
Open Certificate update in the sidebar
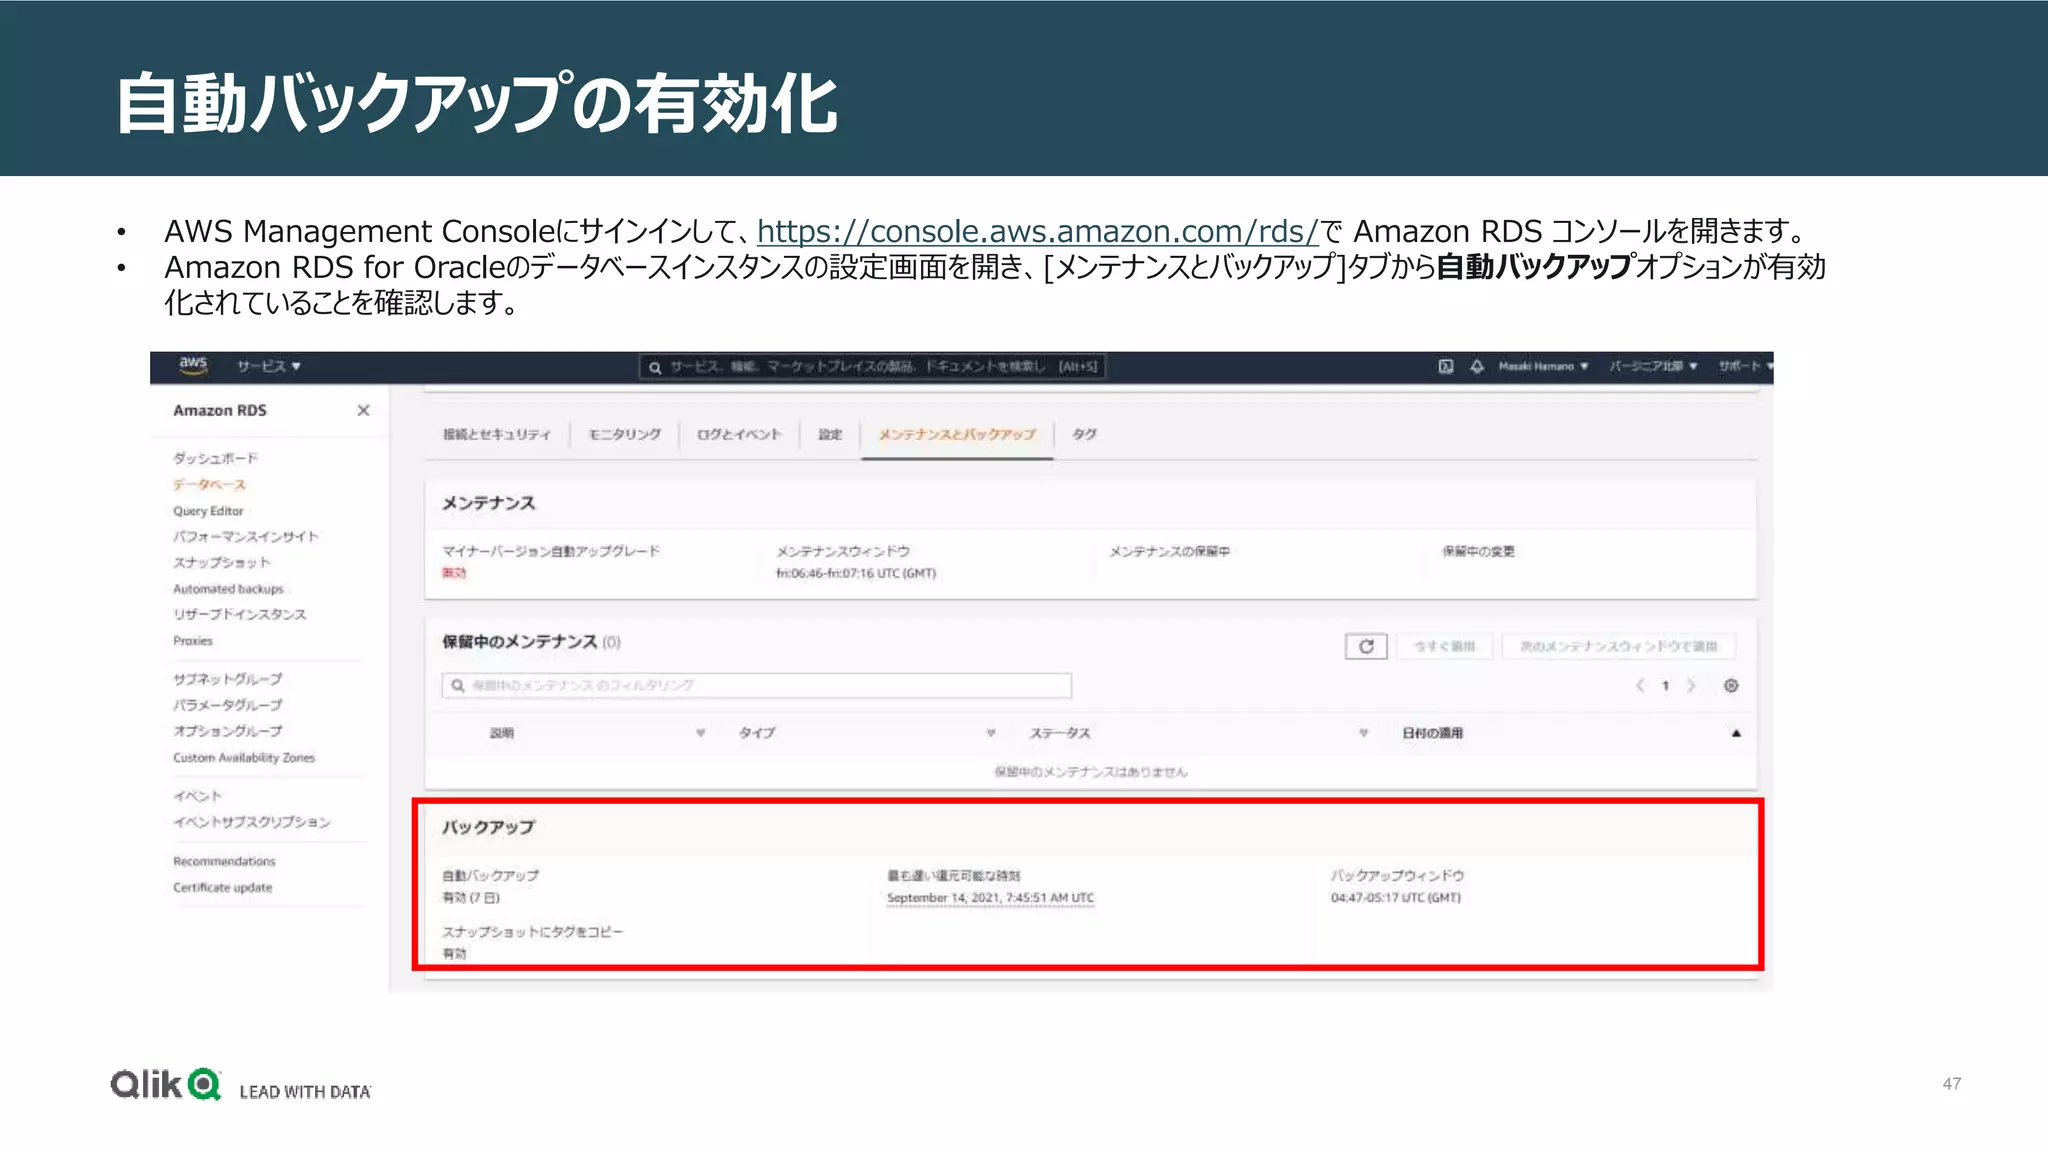(222, 887)
